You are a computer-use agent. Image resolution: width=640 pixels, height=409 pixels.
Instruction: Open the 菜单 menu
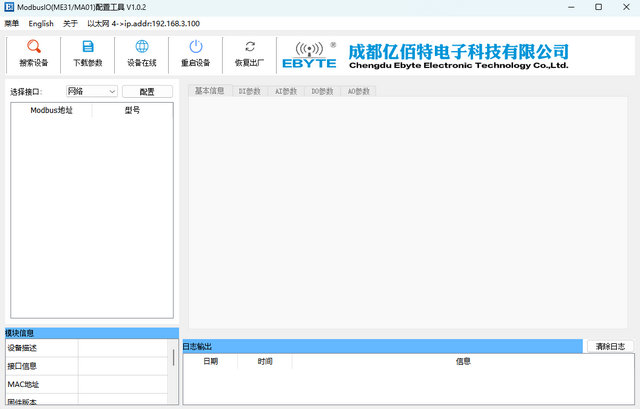coord(12,23)
